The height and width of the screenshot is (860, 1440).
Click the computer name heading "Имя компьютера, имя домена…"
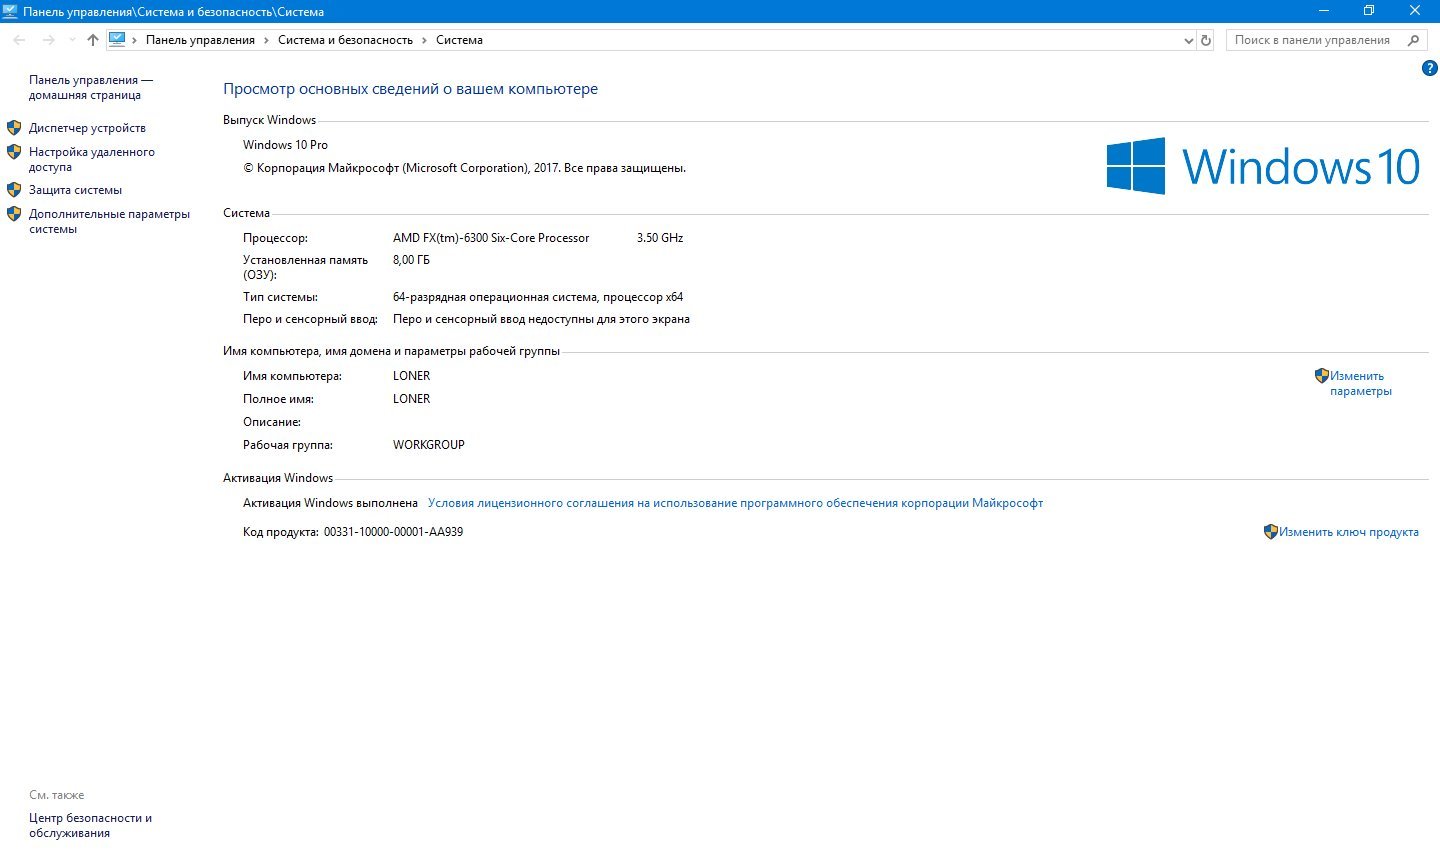tap(391, 351)
